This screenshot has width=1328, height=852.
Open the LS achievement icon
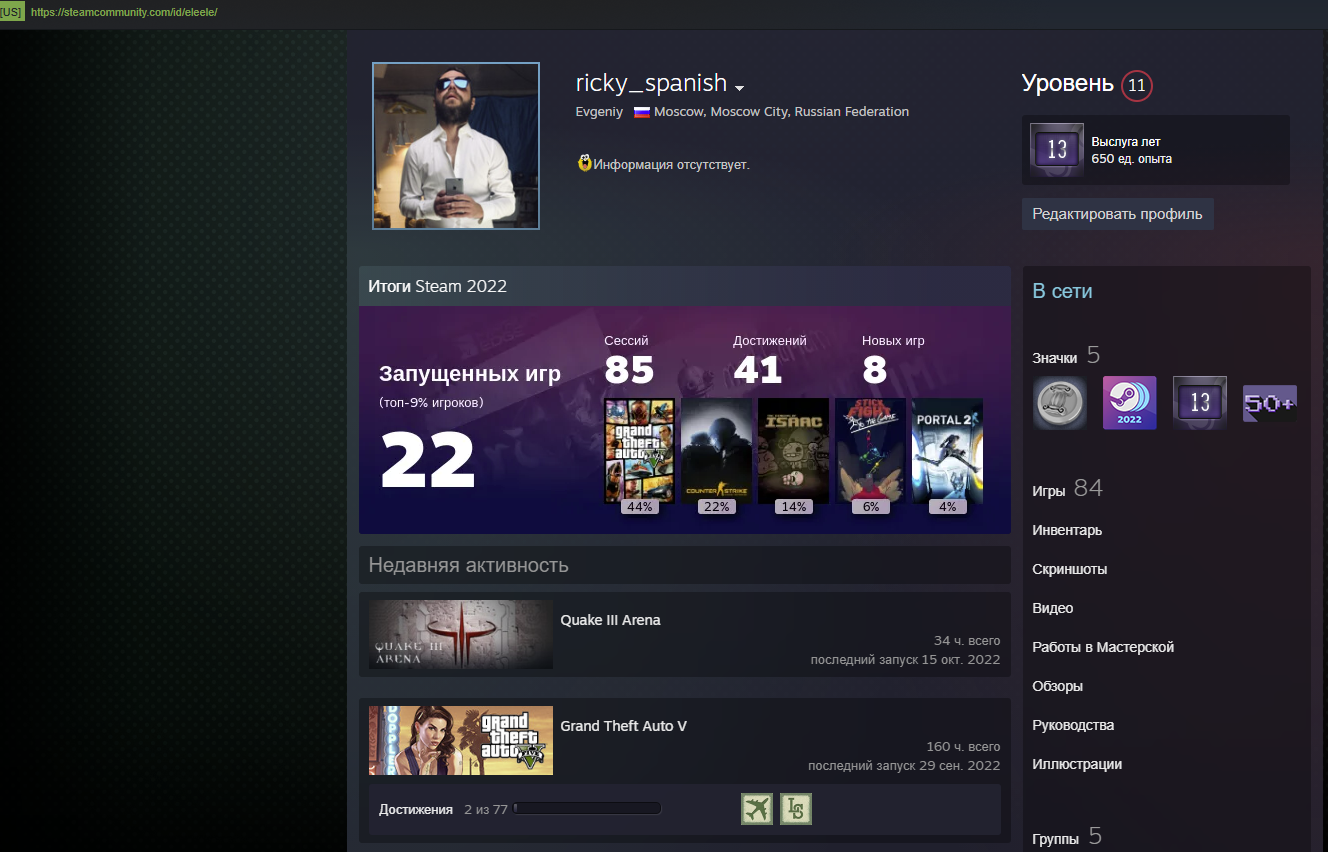point(796,809)
